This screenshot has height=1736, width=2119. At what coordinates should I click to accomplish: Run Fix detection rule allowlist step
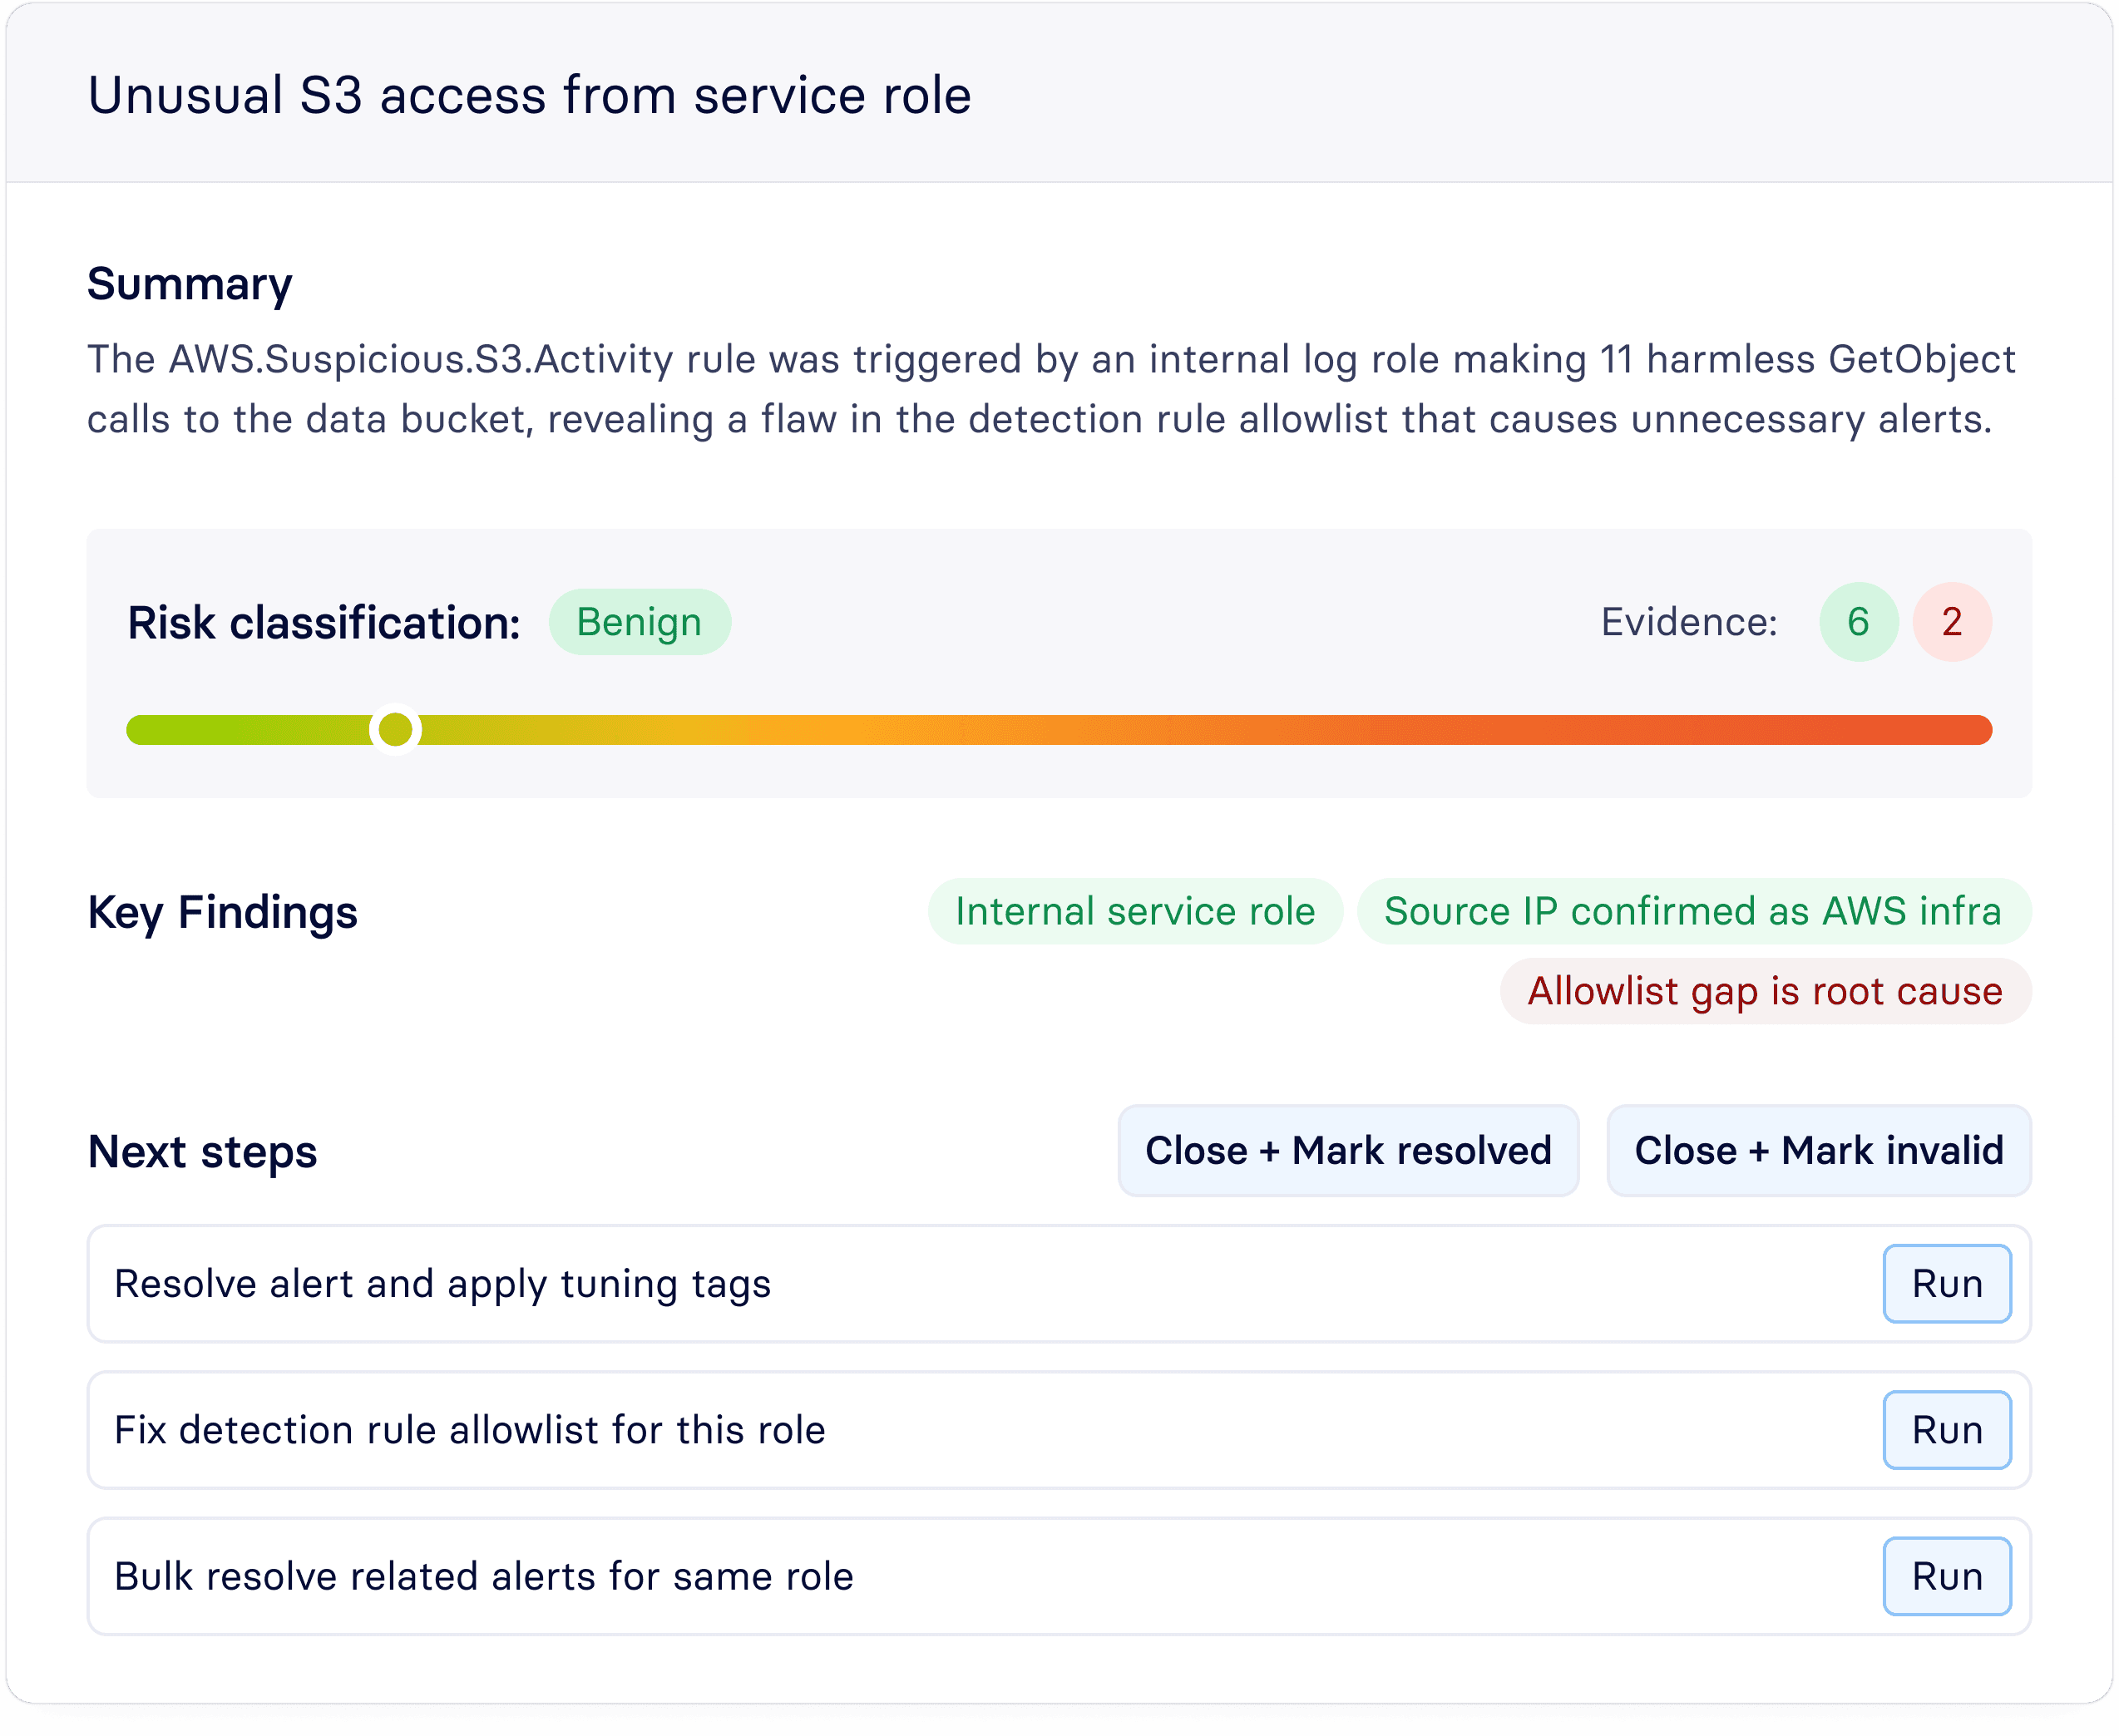pos(1946,1429)
